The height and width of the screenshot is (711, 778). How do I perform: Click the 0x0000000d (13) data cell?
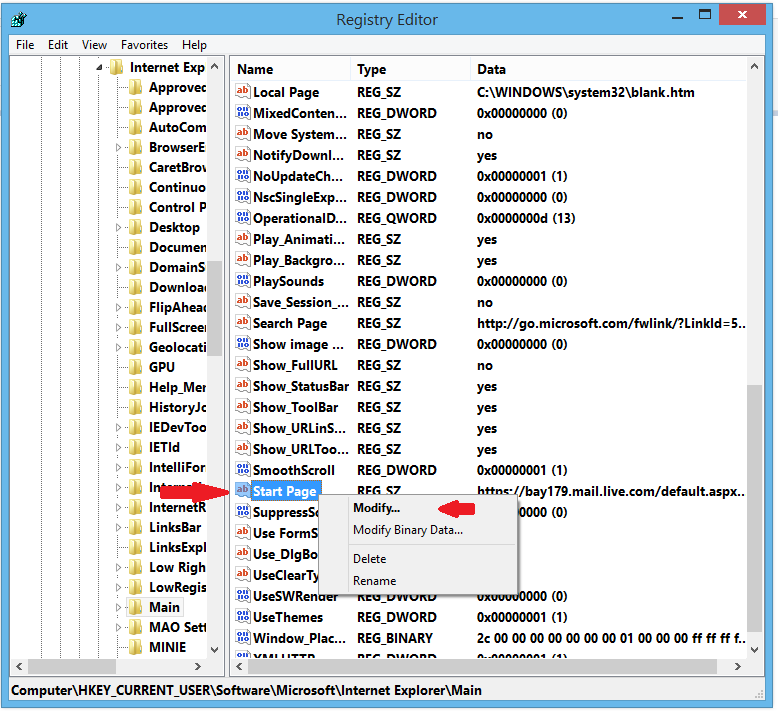click(x=526, y=218)
